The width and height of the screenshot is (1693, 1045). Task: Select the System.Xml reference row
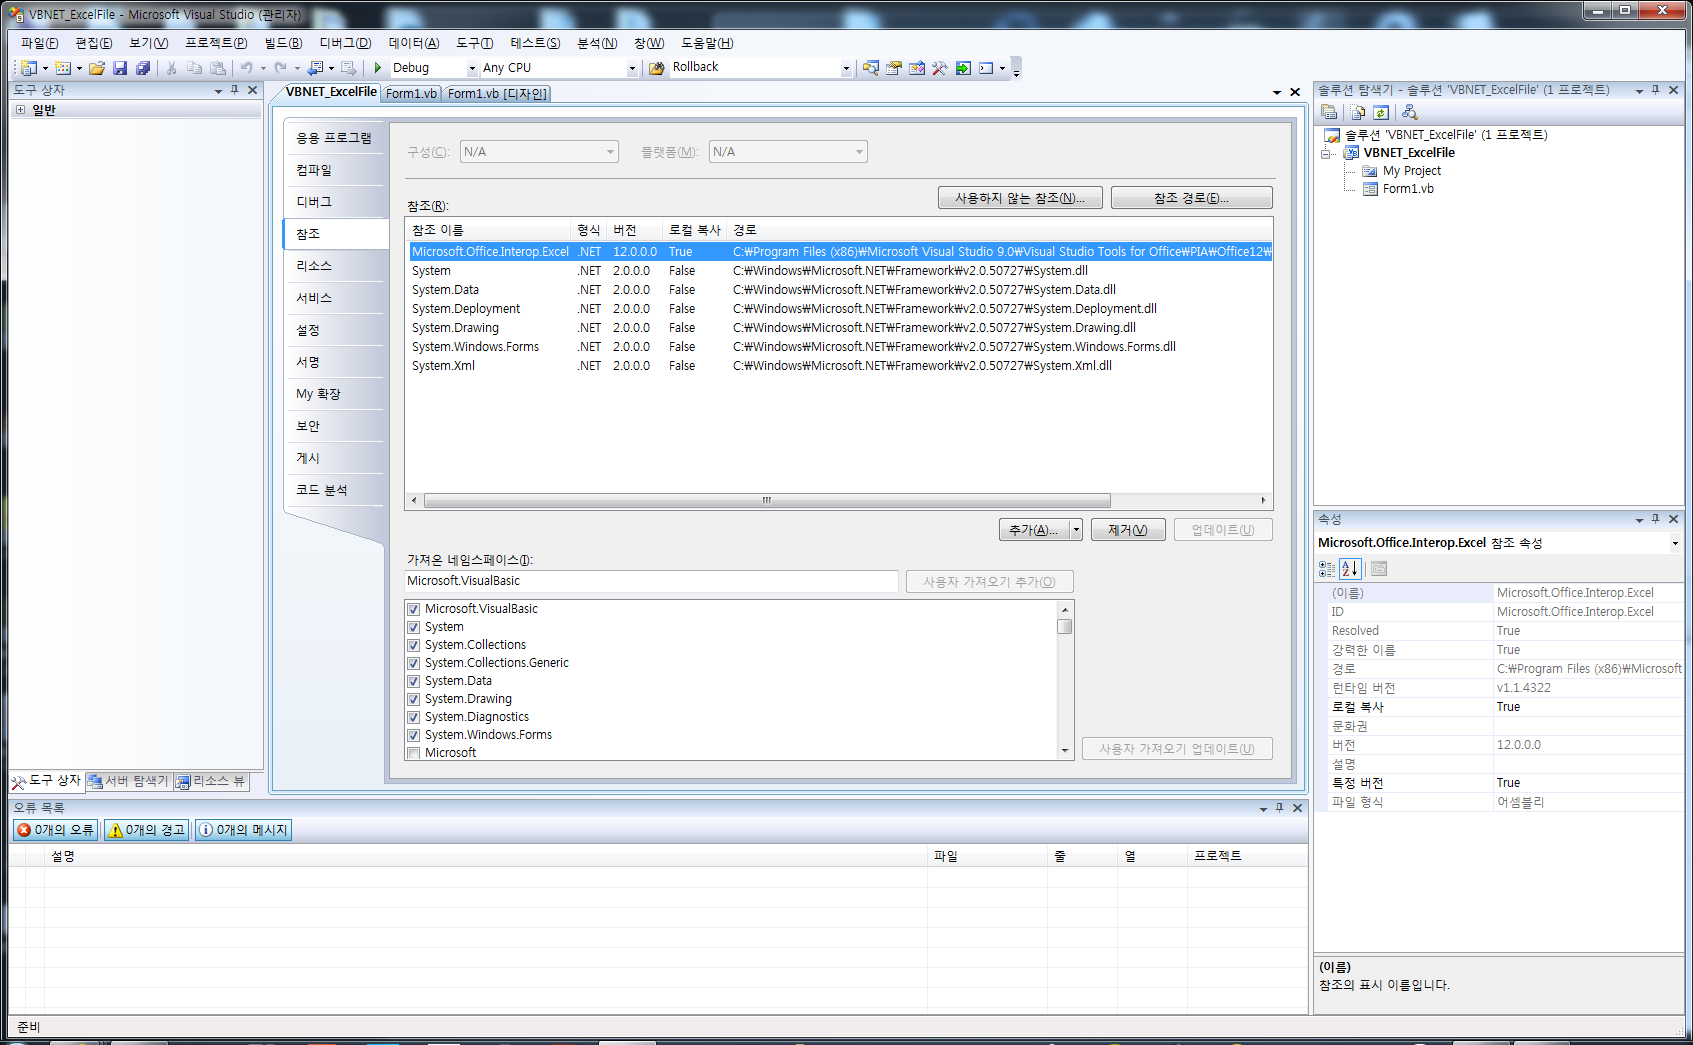[840, 366]
